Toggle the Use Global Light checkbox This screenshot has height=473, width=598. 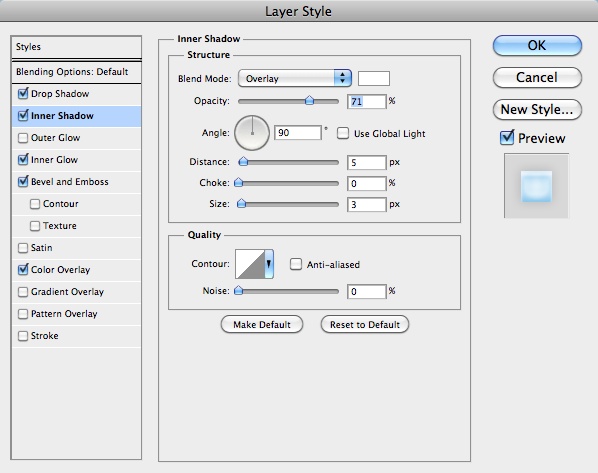(x=343, y=133)
